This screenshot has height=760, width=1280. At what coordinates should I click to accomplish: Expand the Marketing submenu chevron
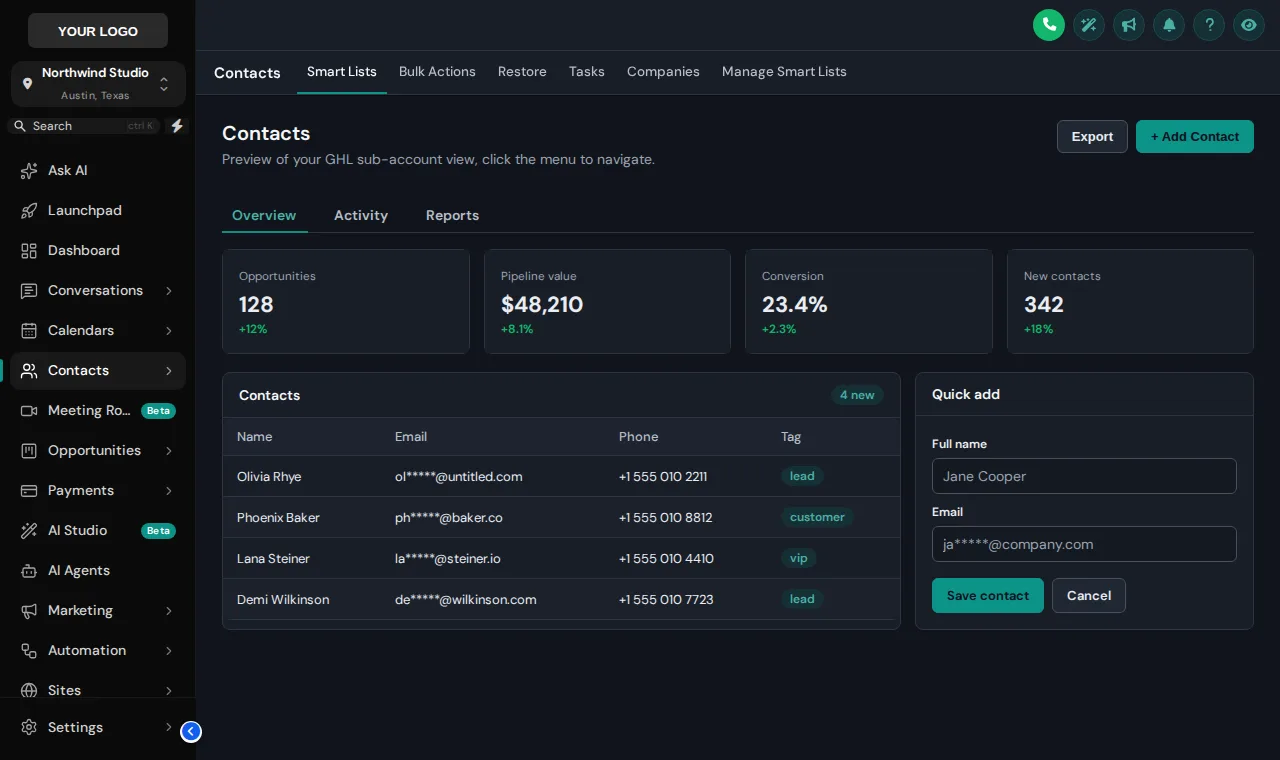[x=169, y=611]
